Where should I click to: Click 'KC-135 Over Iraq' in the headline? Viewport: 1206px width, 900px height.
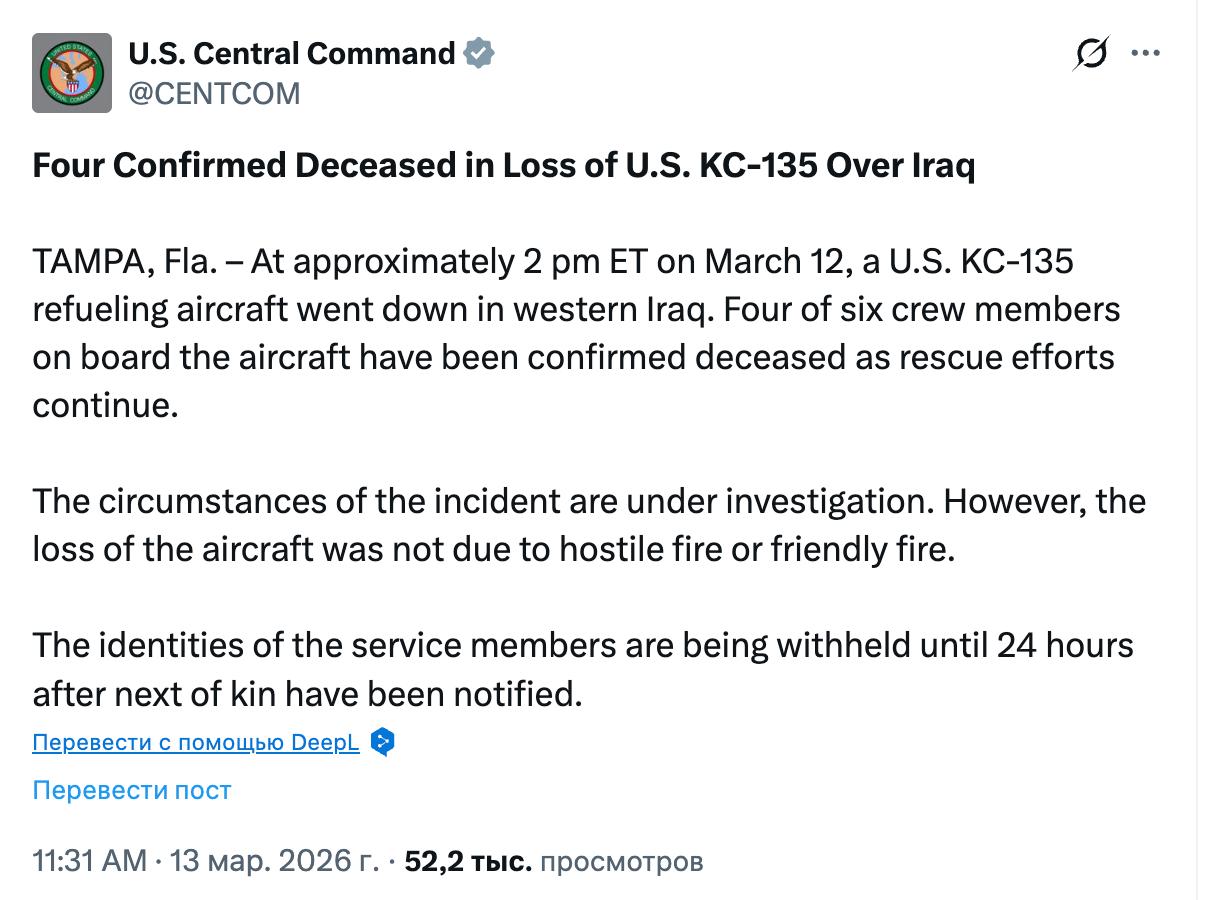coord(850,165)
